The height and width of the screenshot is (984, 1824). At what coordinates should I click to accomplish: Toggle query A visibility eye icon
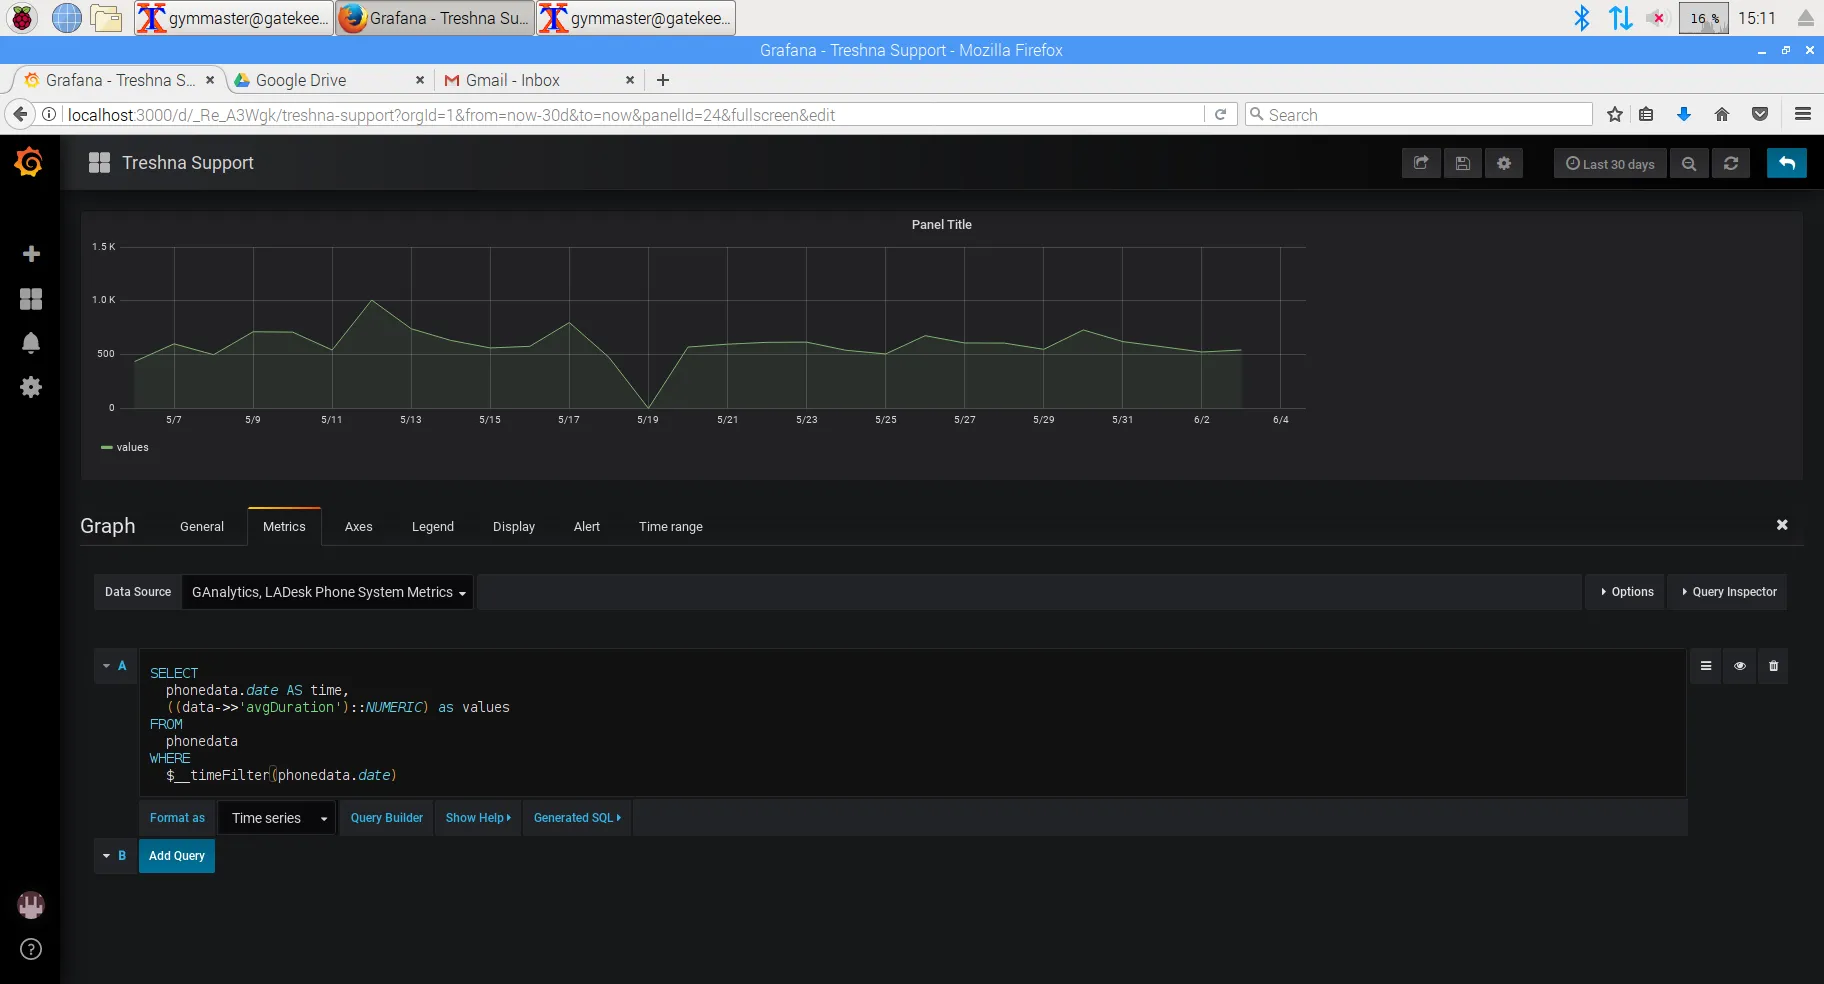1740,666
